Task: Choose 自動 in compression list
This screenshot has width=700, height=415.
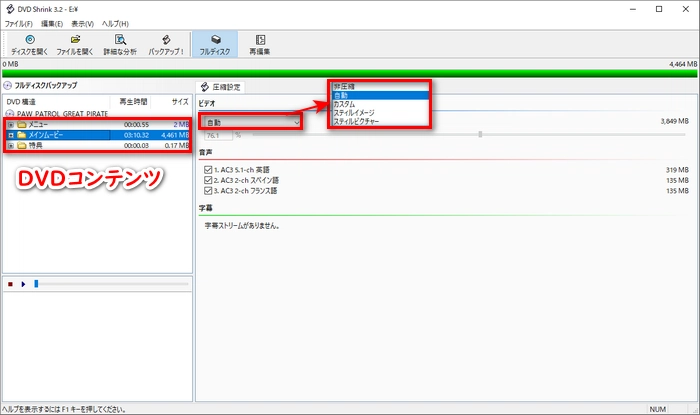Action: (x=380, y=95)
